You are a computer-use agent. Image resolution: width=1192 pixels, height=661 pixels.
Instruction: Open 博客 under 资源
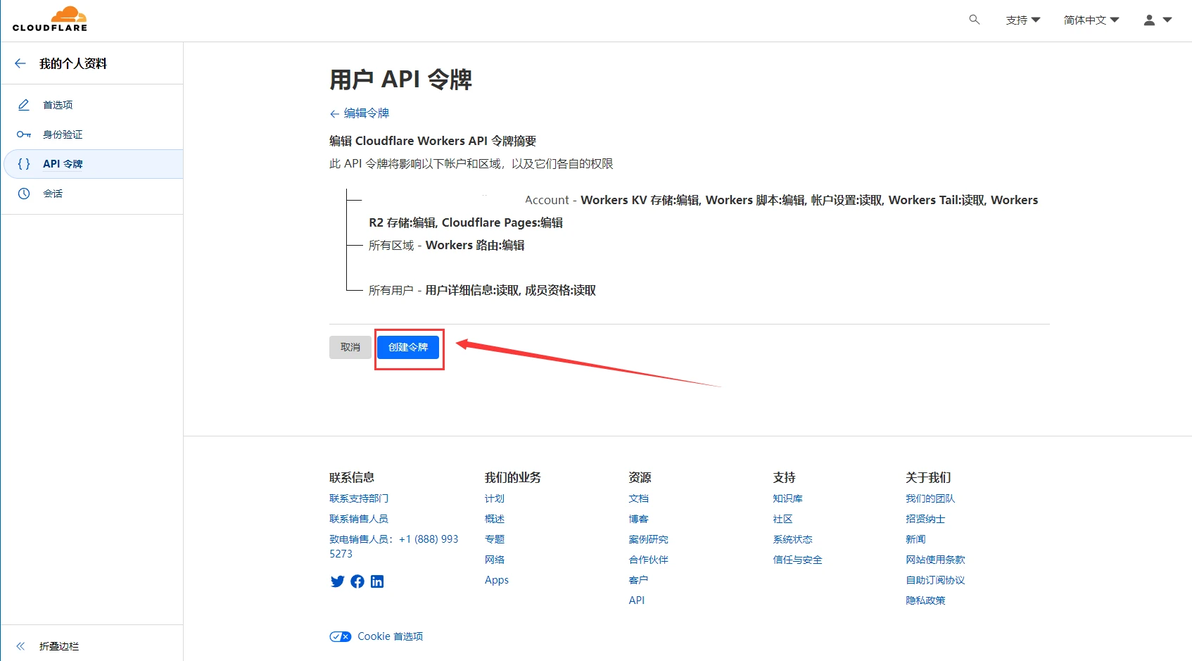[x=639, y=519]
